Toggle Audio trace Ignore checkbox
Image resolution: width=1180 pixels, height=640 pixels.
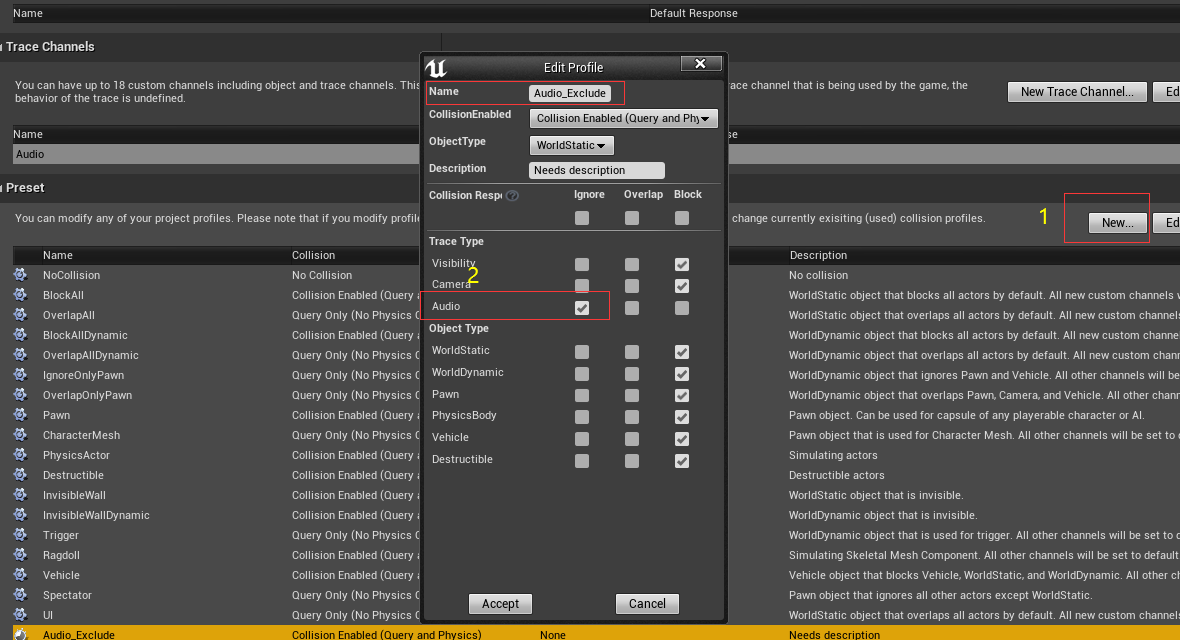coord(582,308)
